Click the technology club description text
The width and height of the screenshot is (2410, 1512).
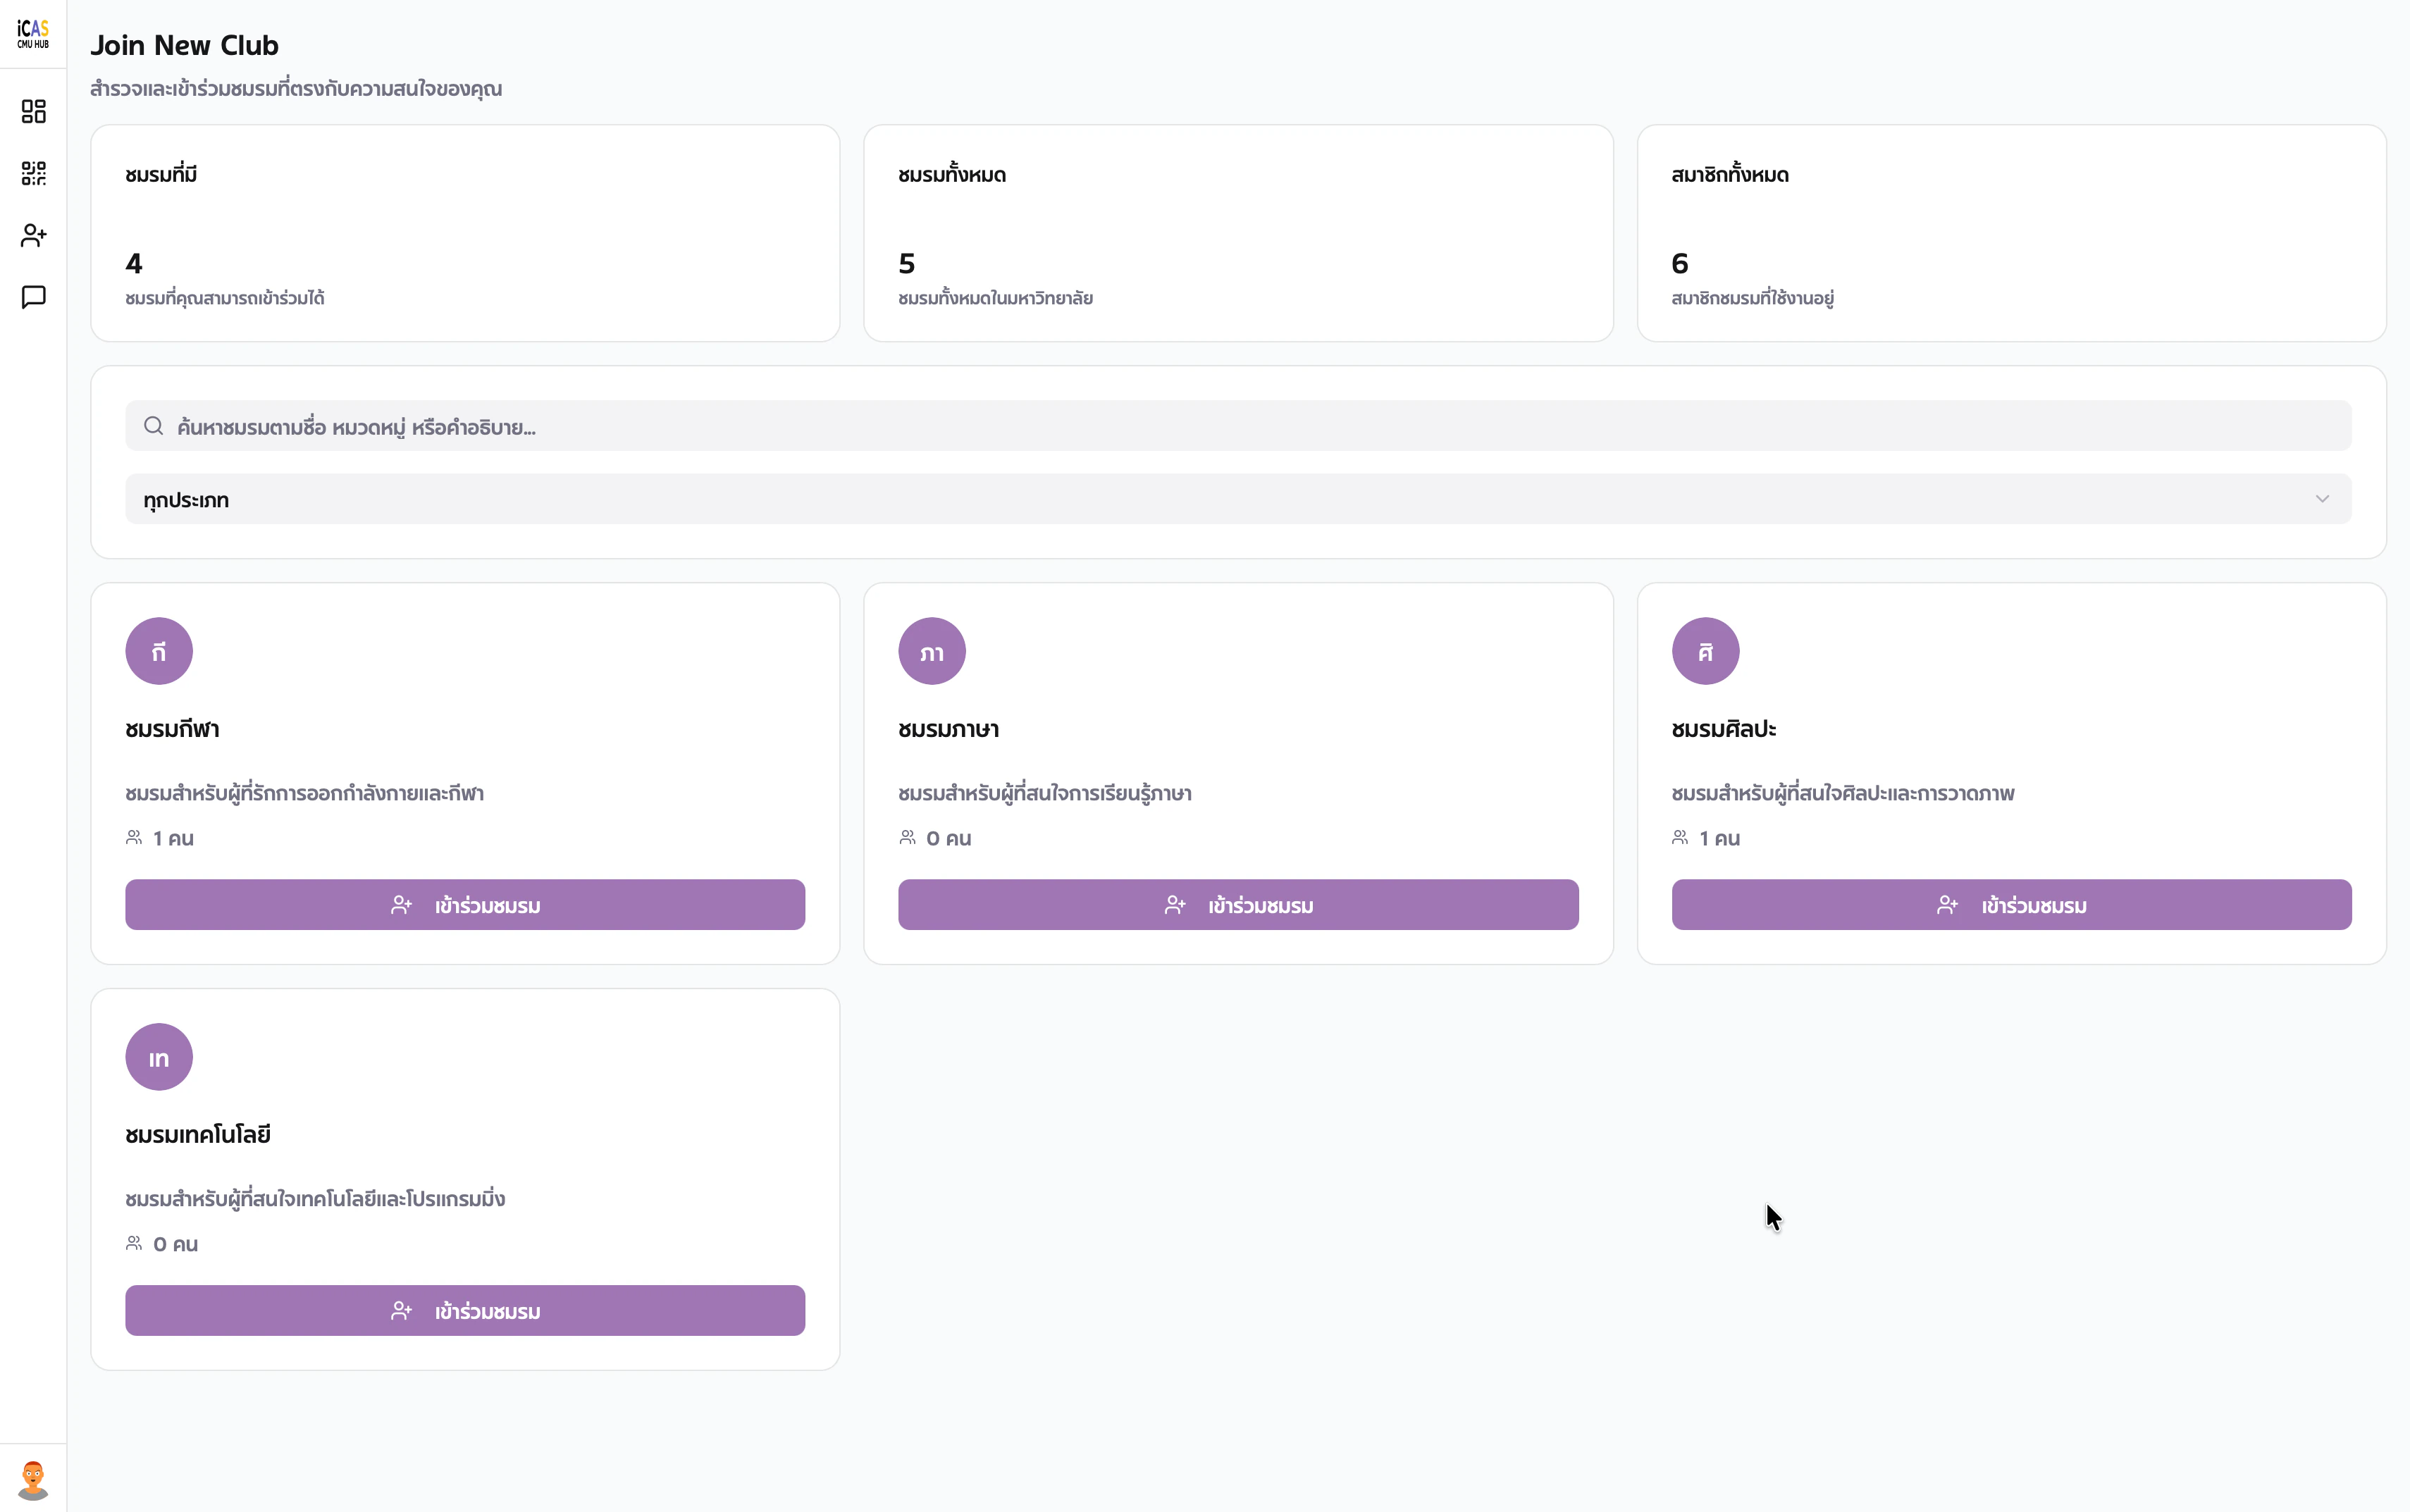[315, 1199]
